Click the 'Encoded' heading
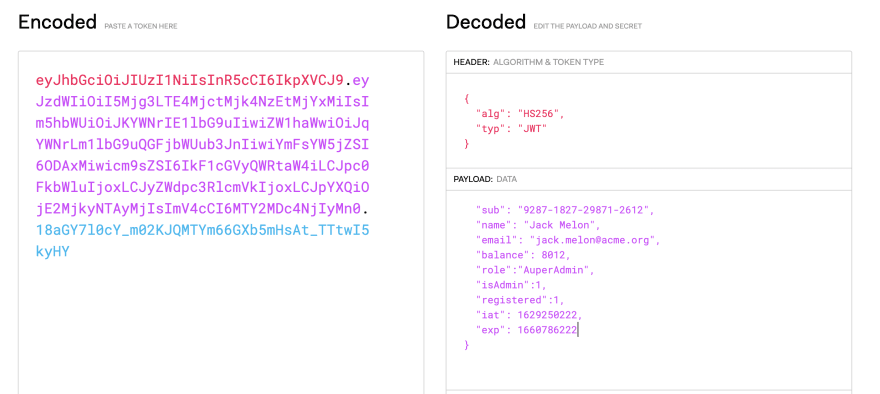 (57, 22)
